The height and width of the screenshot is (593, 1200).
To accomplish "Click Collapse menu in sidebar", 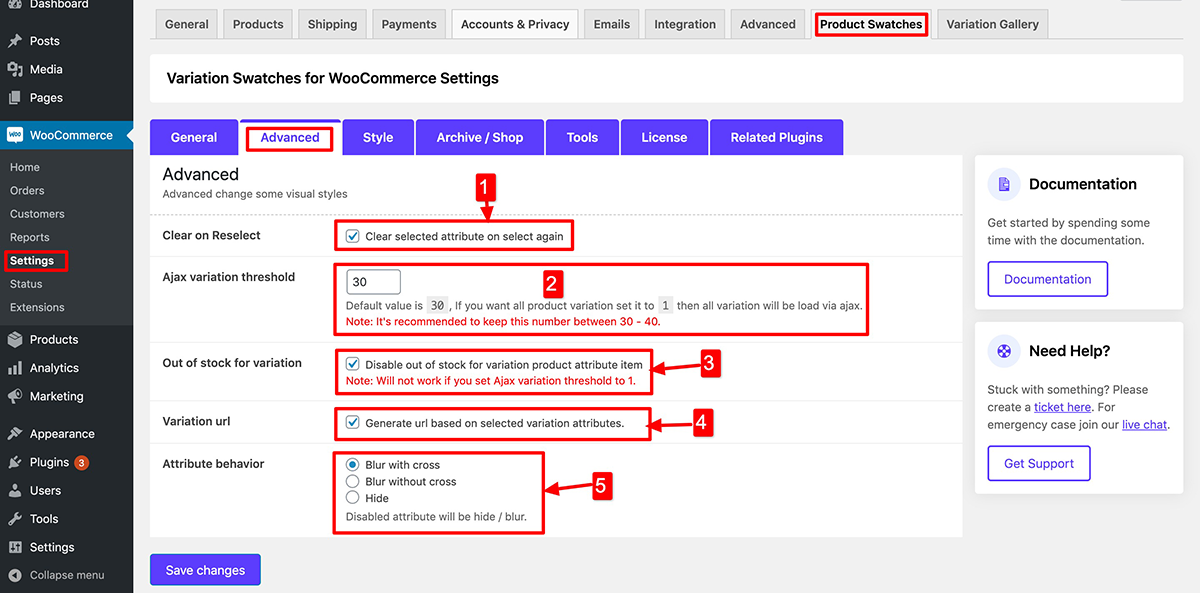I will [66, 576].
